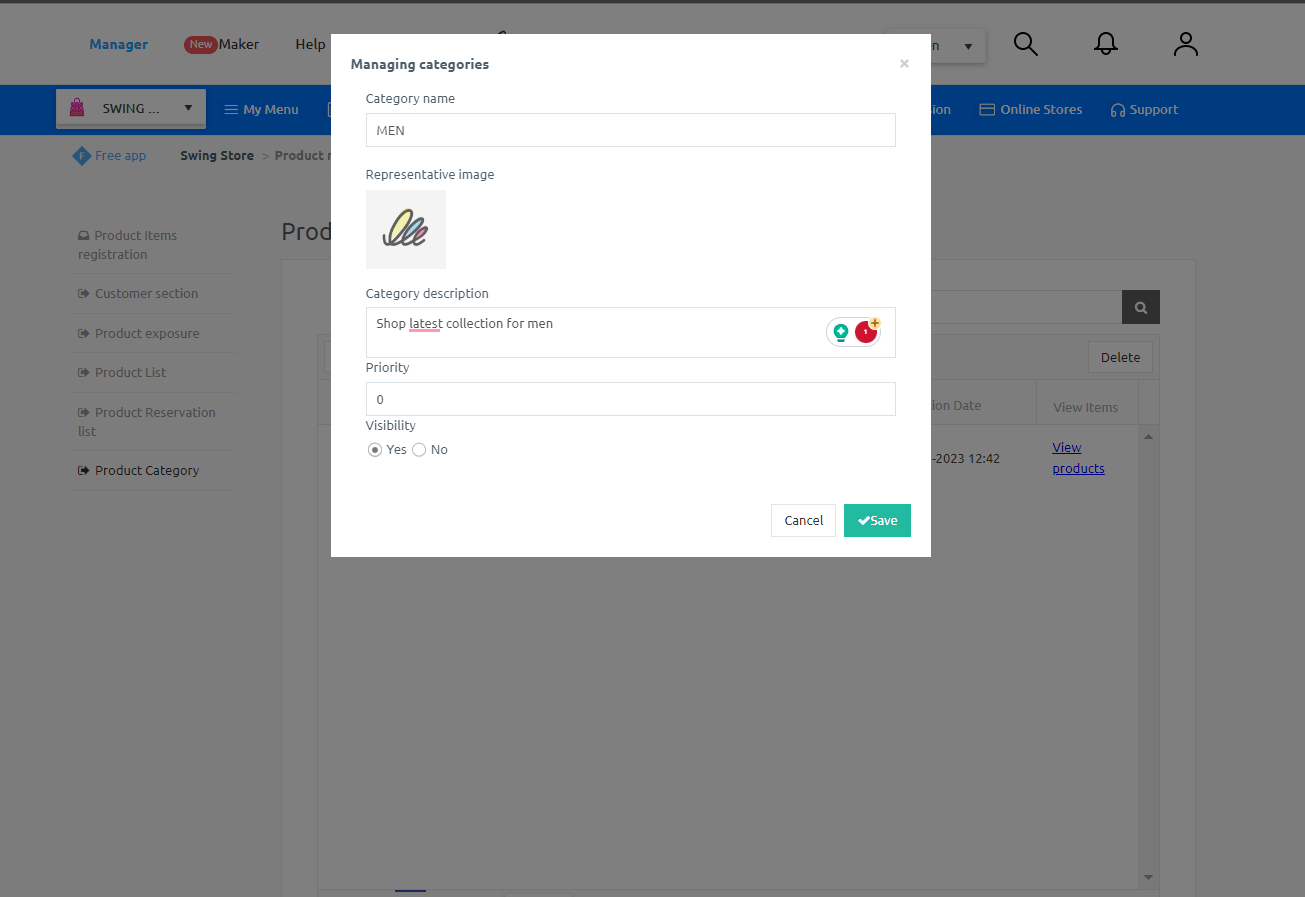Open the Help menu
The width and height of the screenshot is (1305, 897).
click(x=310, y=44)
